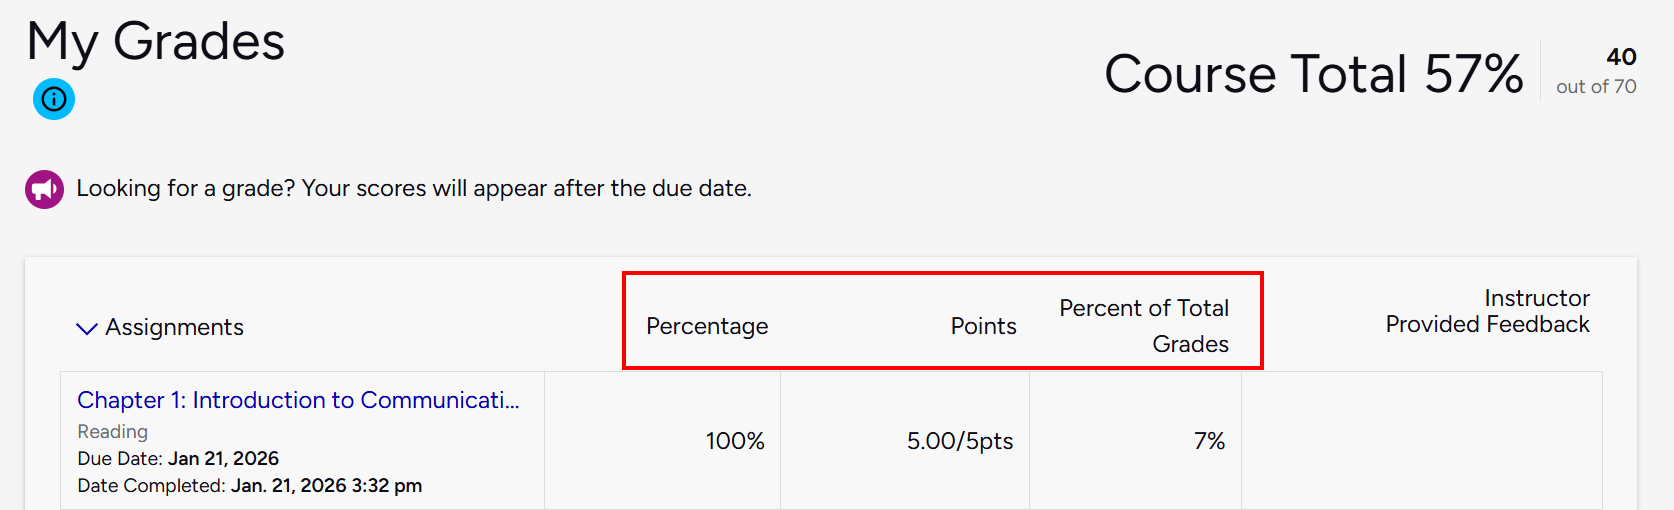Open Chapter 1: Introduction to Communication link
The width and height of the screenshot is (1674, 510).
[298, 400]
